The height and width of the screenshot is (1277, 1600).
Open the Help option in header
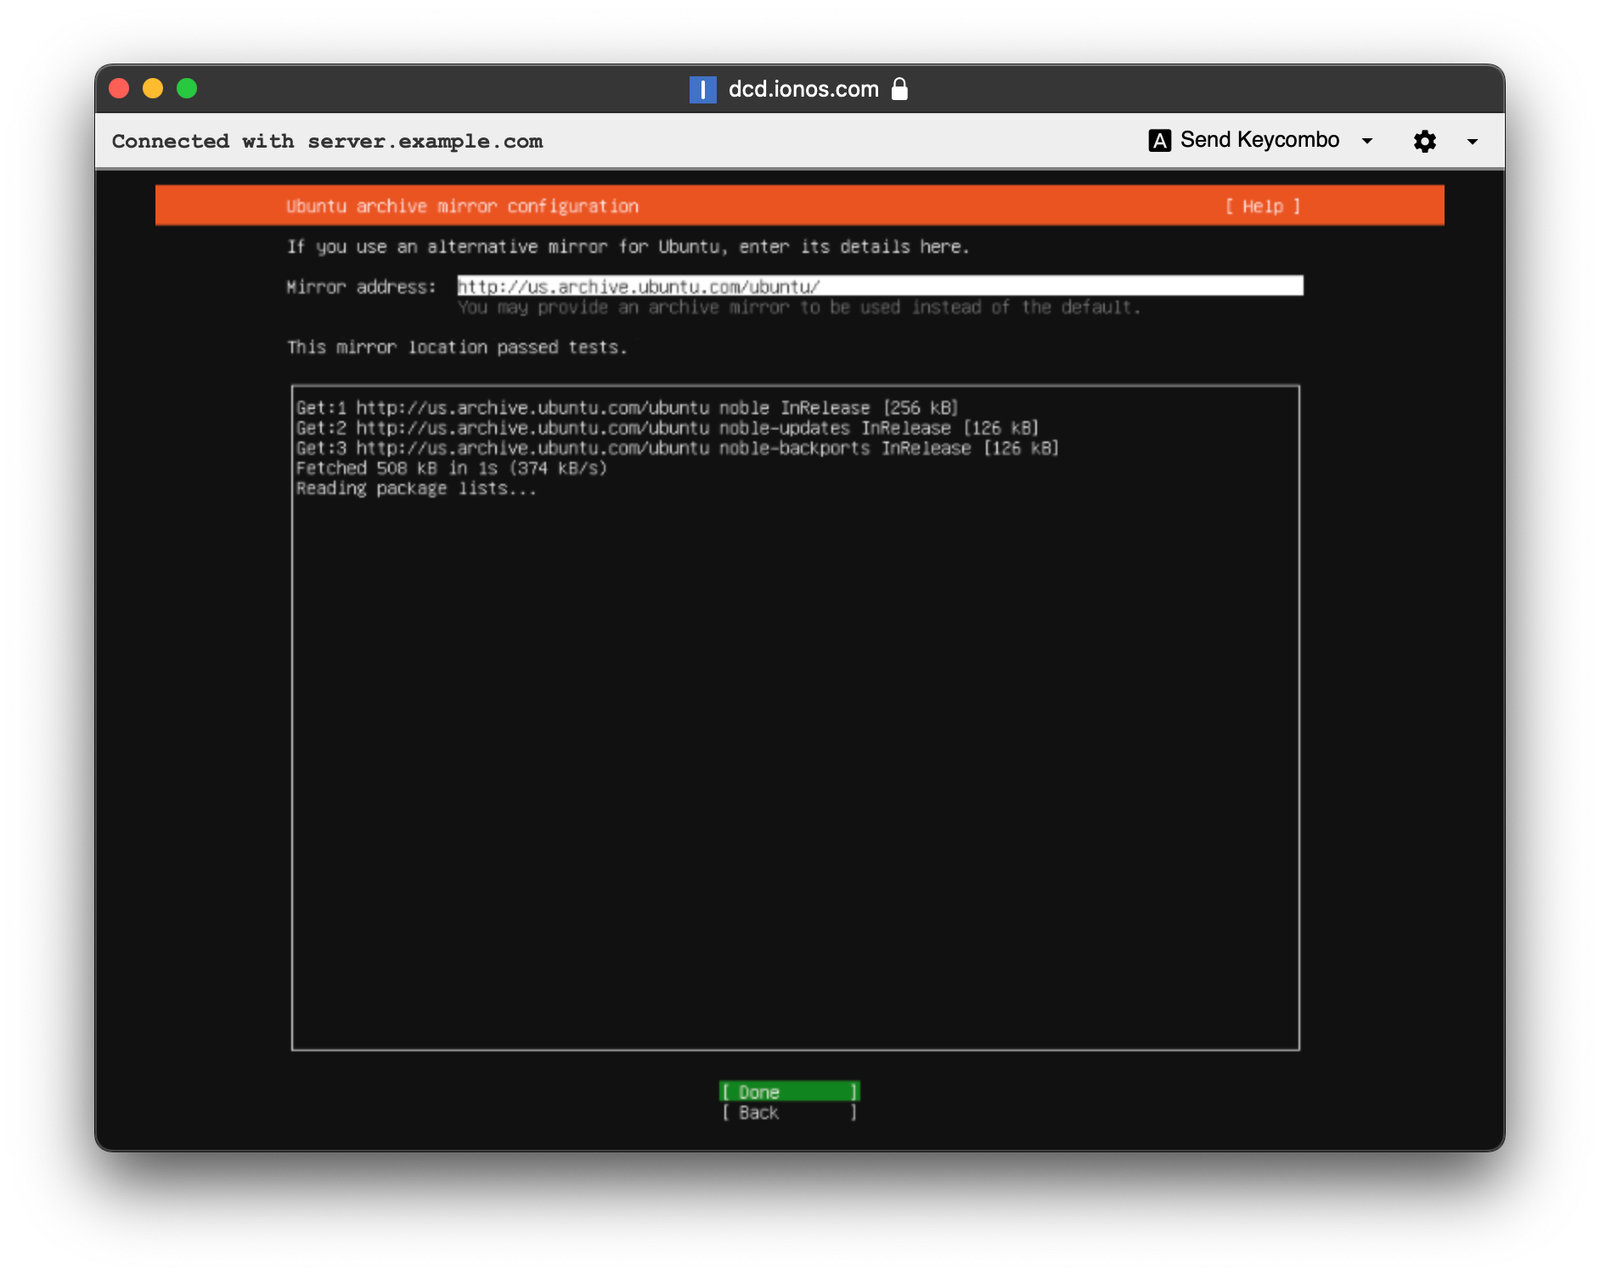1262,206
